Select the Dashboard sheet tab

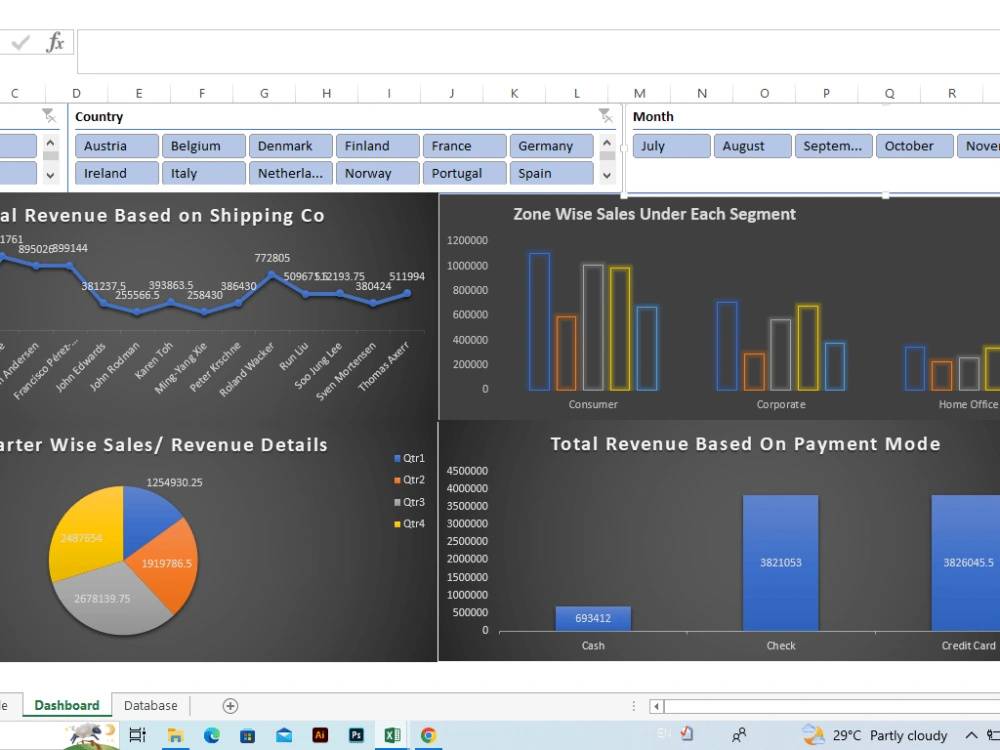(66, 705)
